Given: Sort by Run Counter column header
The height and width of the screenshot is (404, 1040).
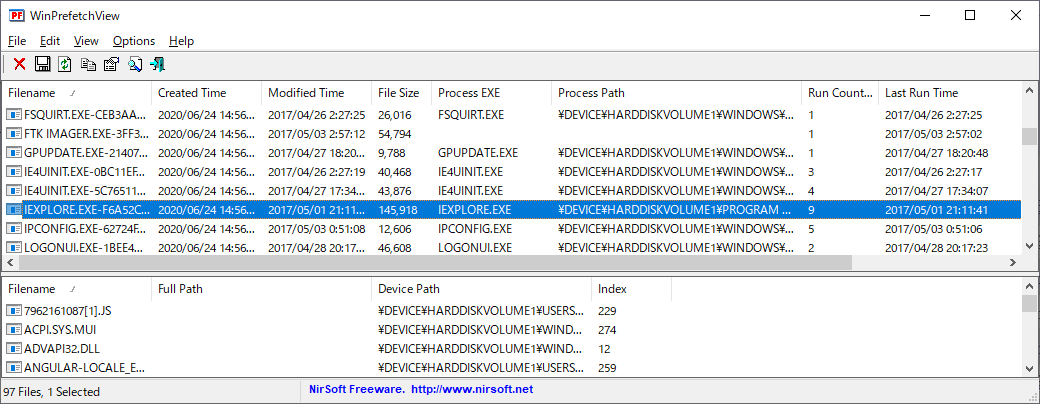Looking at the screenshot, I should click(840, 93).
